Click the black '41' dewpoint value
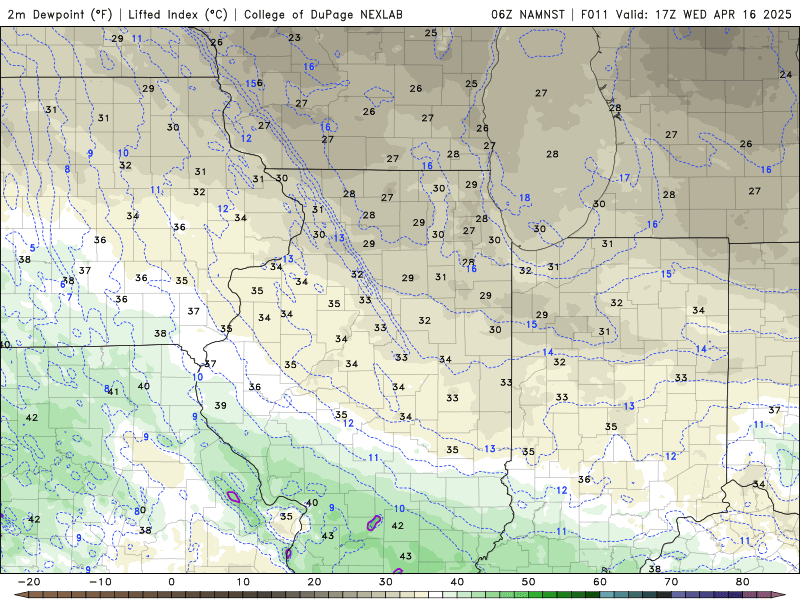 [x=113, y=391]
